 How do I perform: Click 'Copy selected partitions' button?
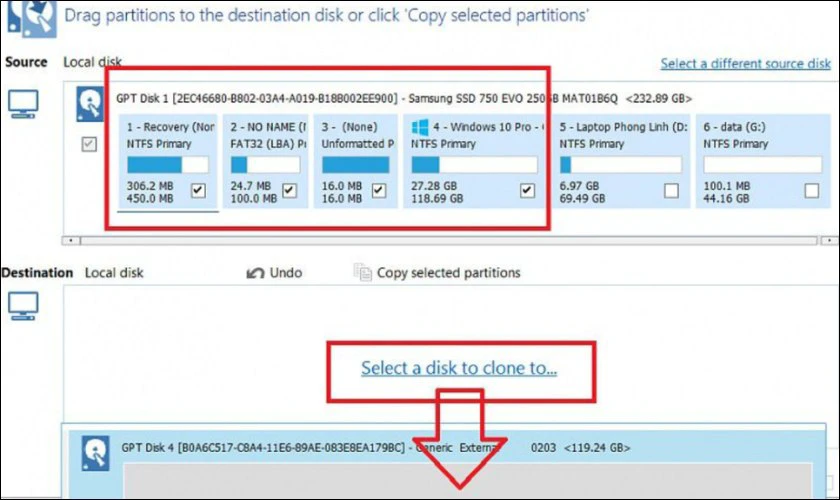[x=437, y=273]
